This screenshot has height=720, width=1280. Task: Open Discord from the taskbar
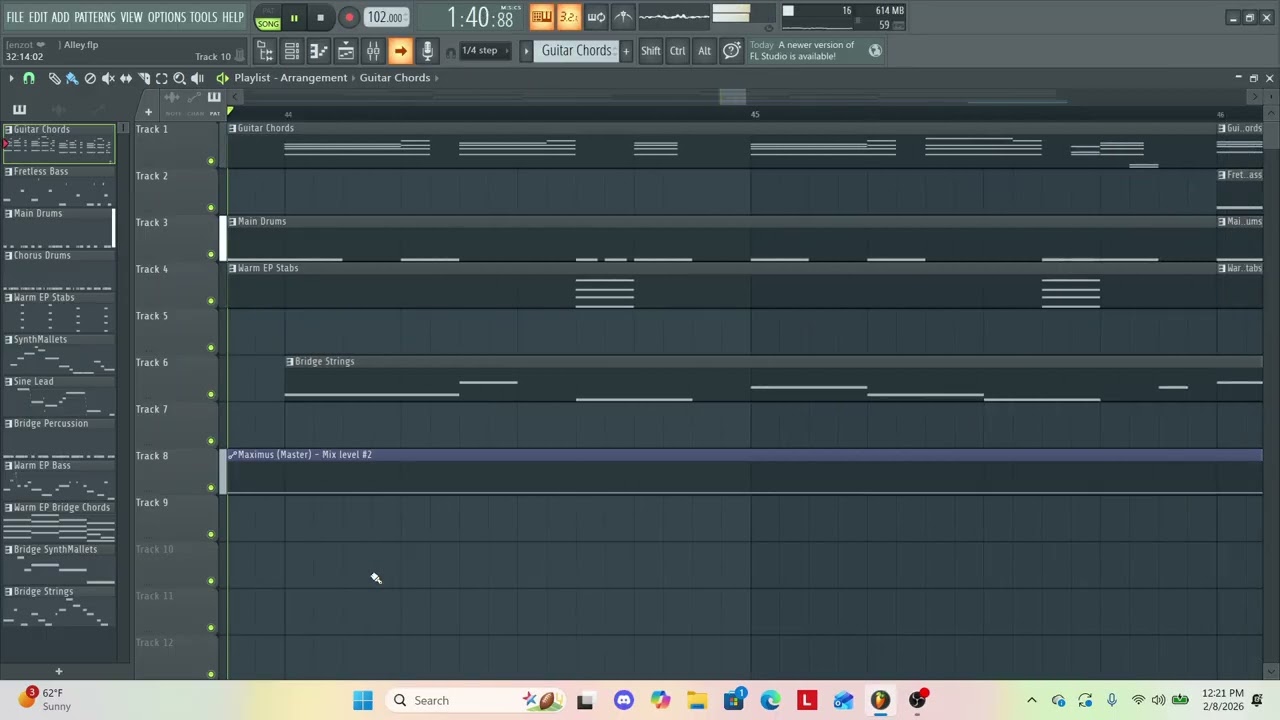[x=623, y=700]
